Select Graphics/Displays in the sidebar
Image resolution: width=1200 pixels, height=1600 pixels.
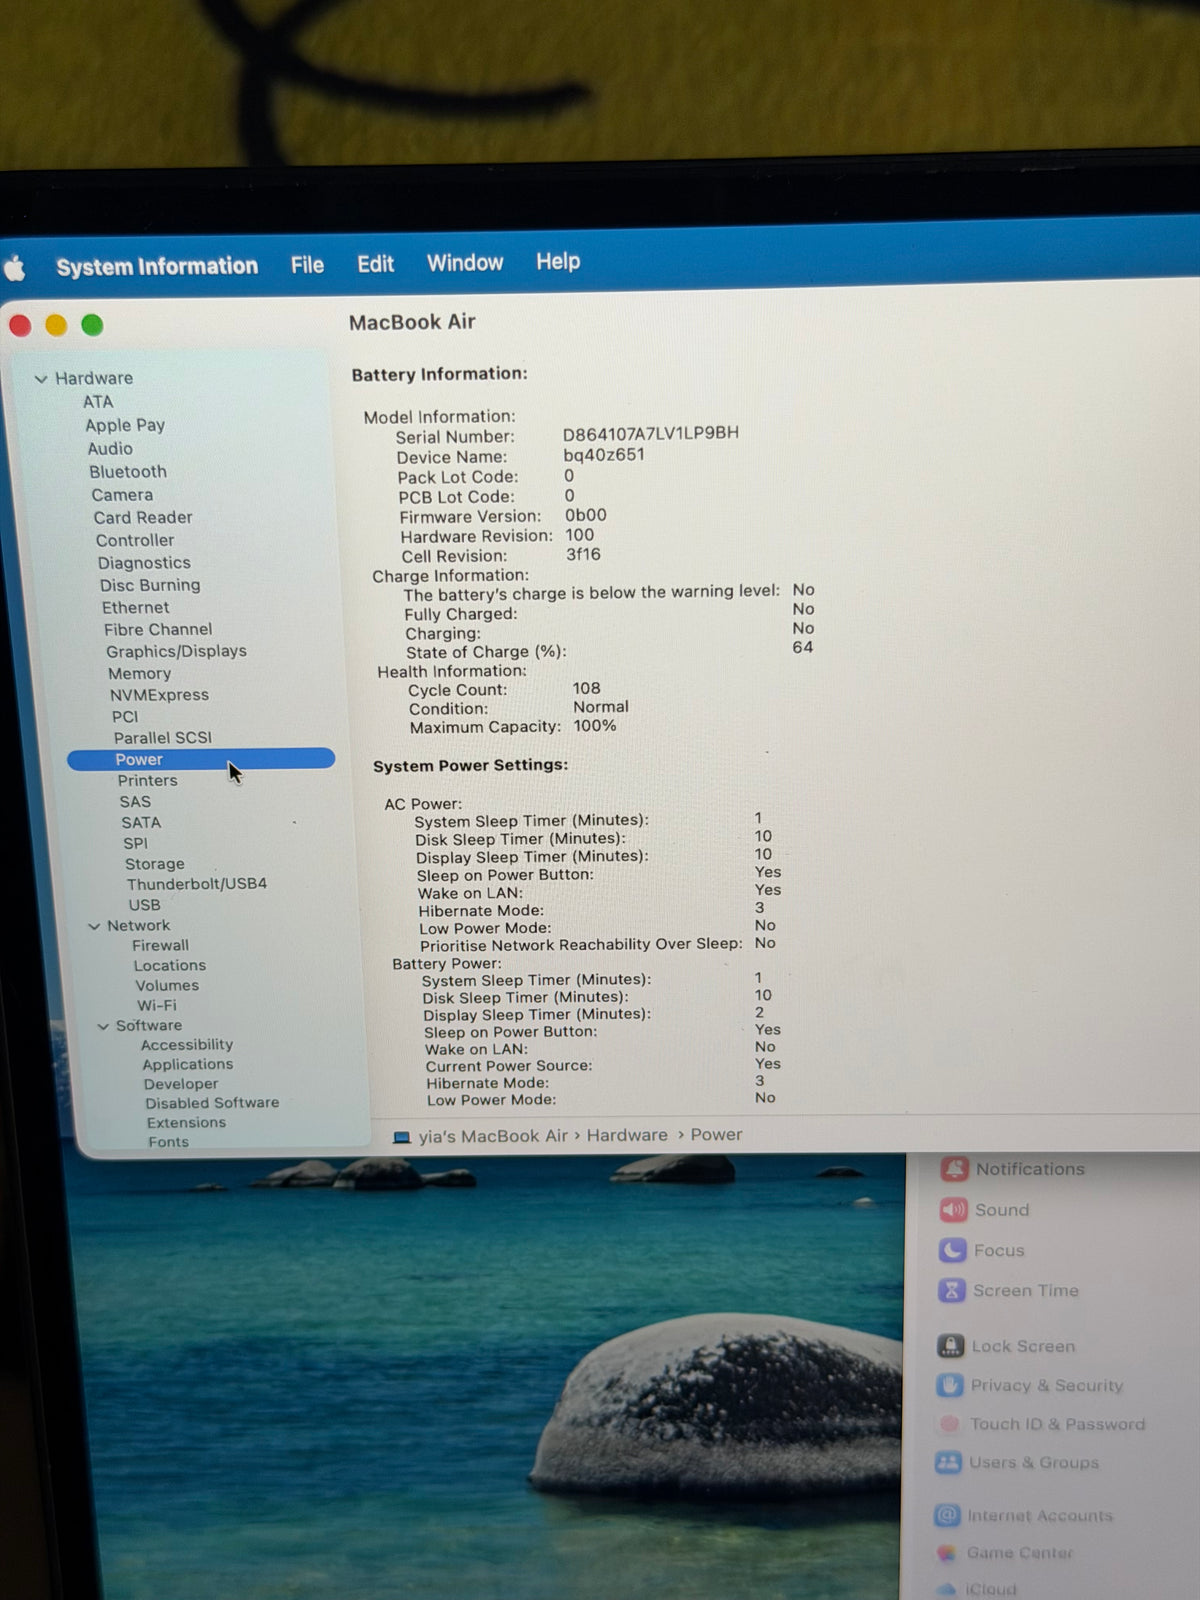coord(176,651)
